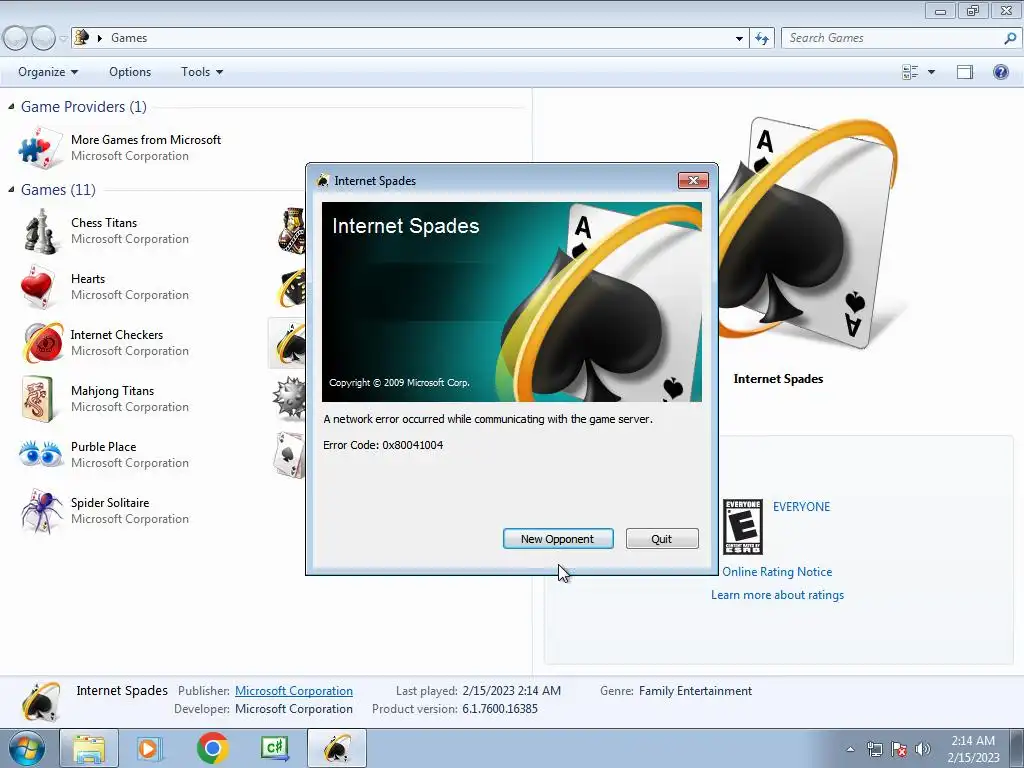Click into the Search Games field
Image resolution: width=1024 pixels, height=768 pixels.
(891, 38)
